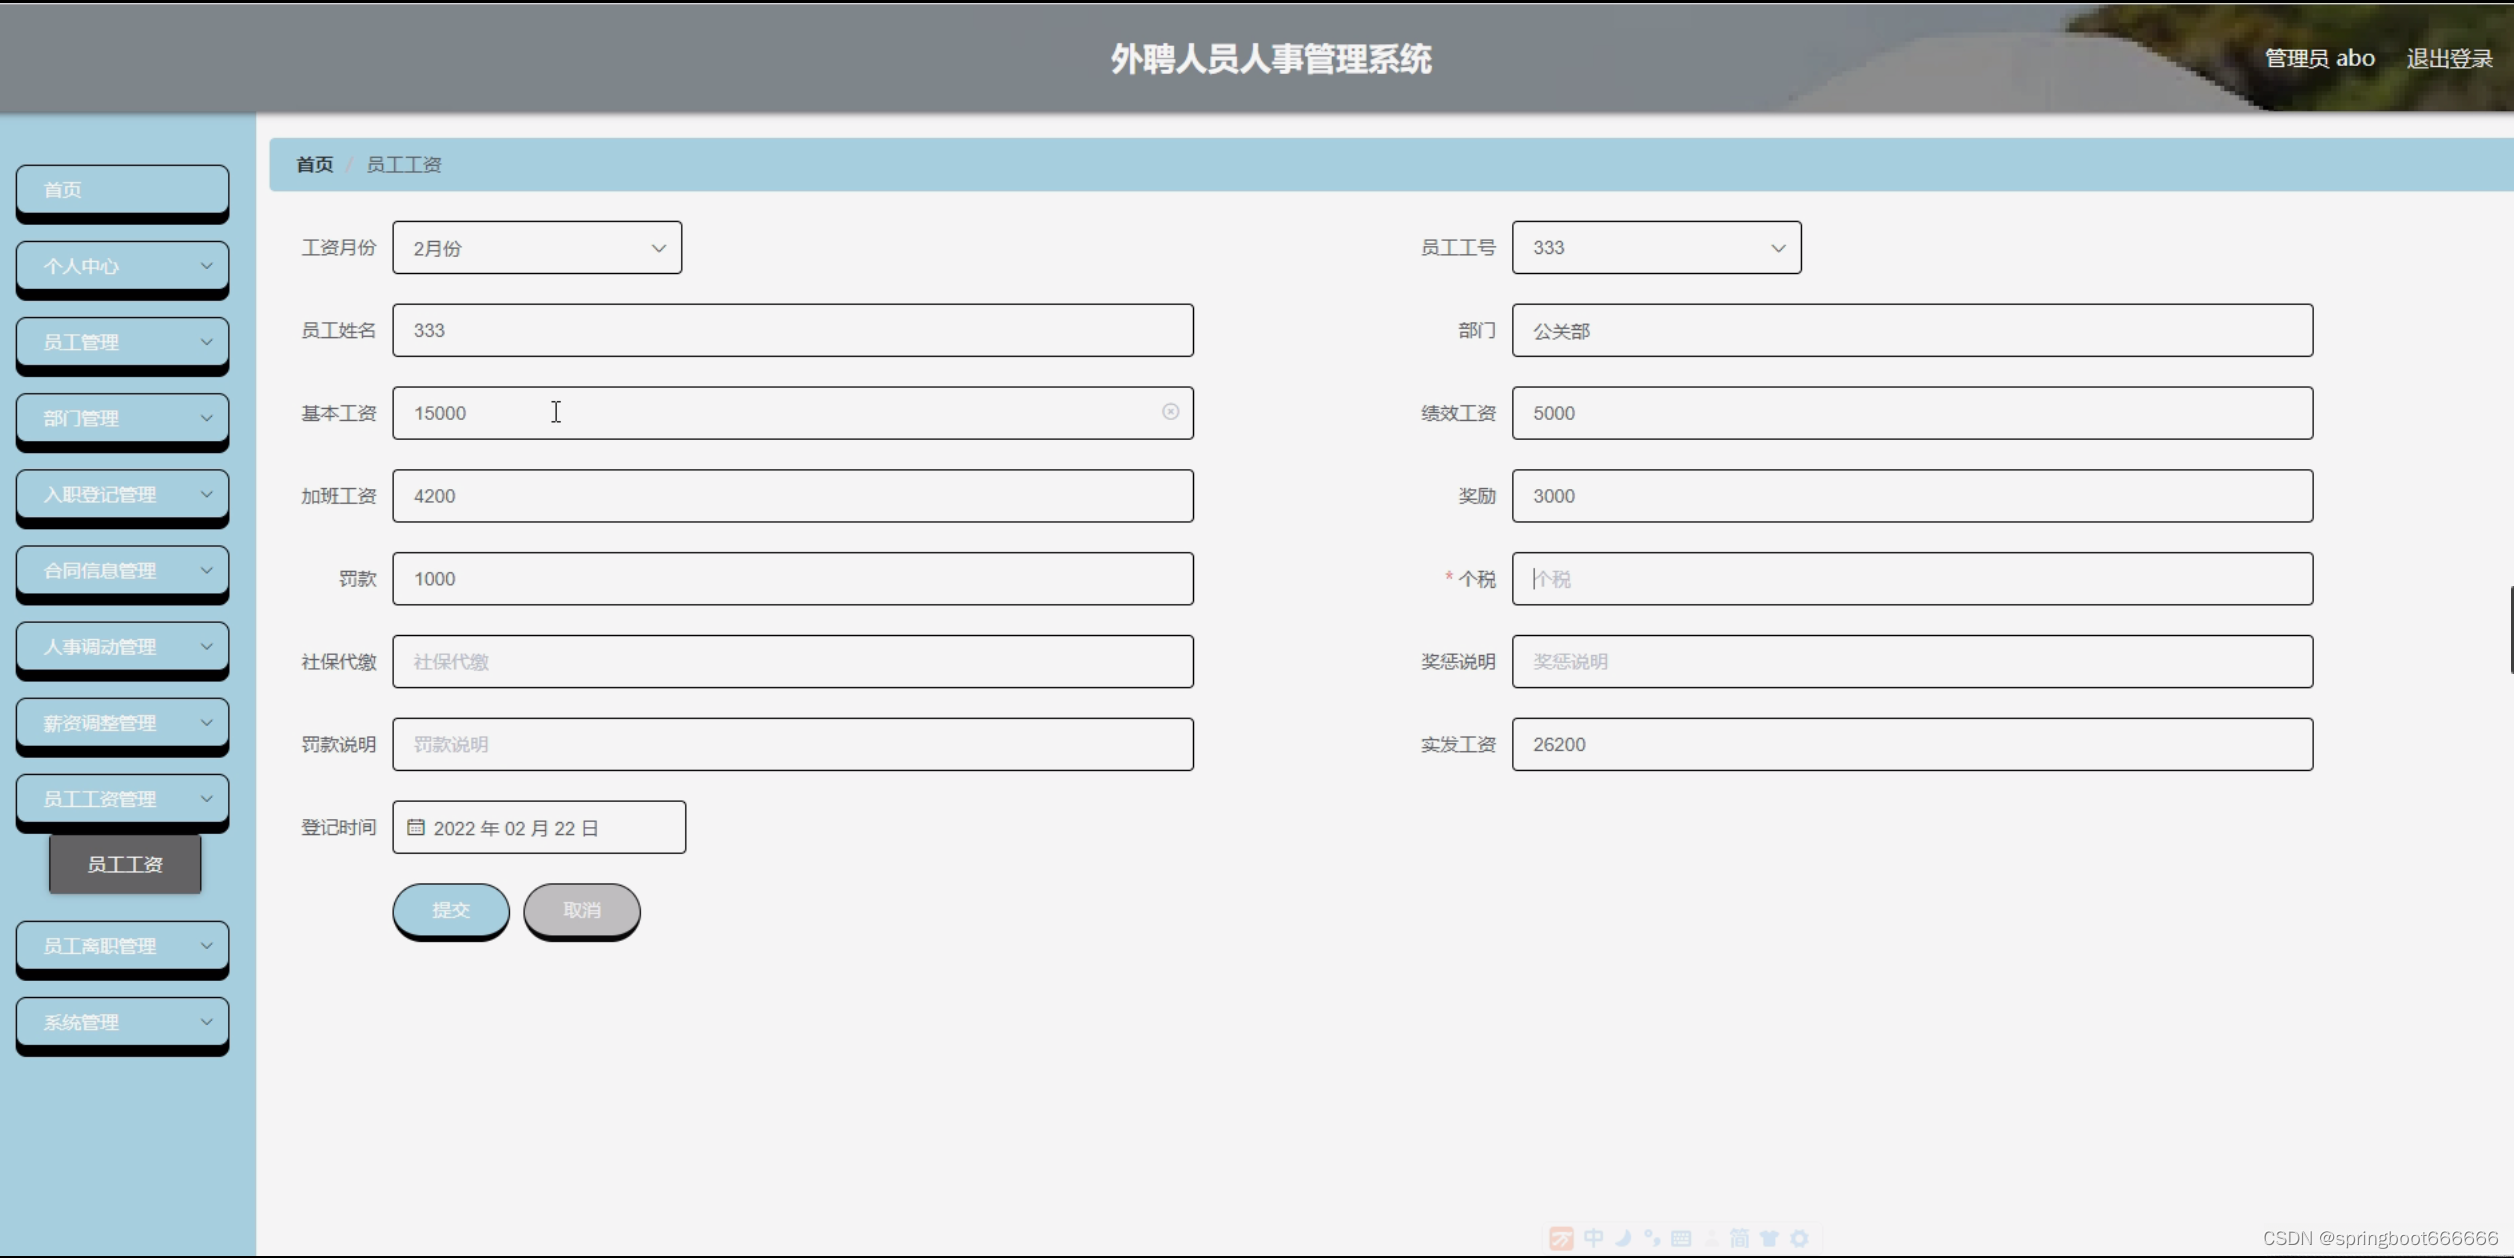Click the calendar icon in 登记时间
This screenshot has height=1258, width=2514.
click(x=416, y=828)
